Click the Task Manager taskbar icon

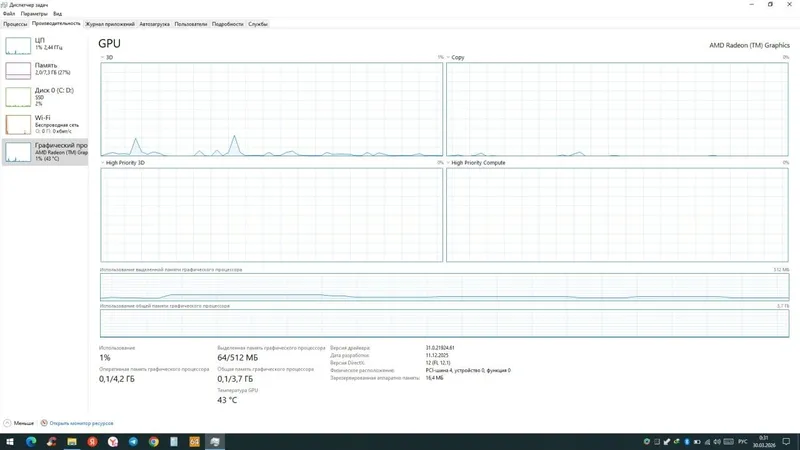click(x=215, y=442)
